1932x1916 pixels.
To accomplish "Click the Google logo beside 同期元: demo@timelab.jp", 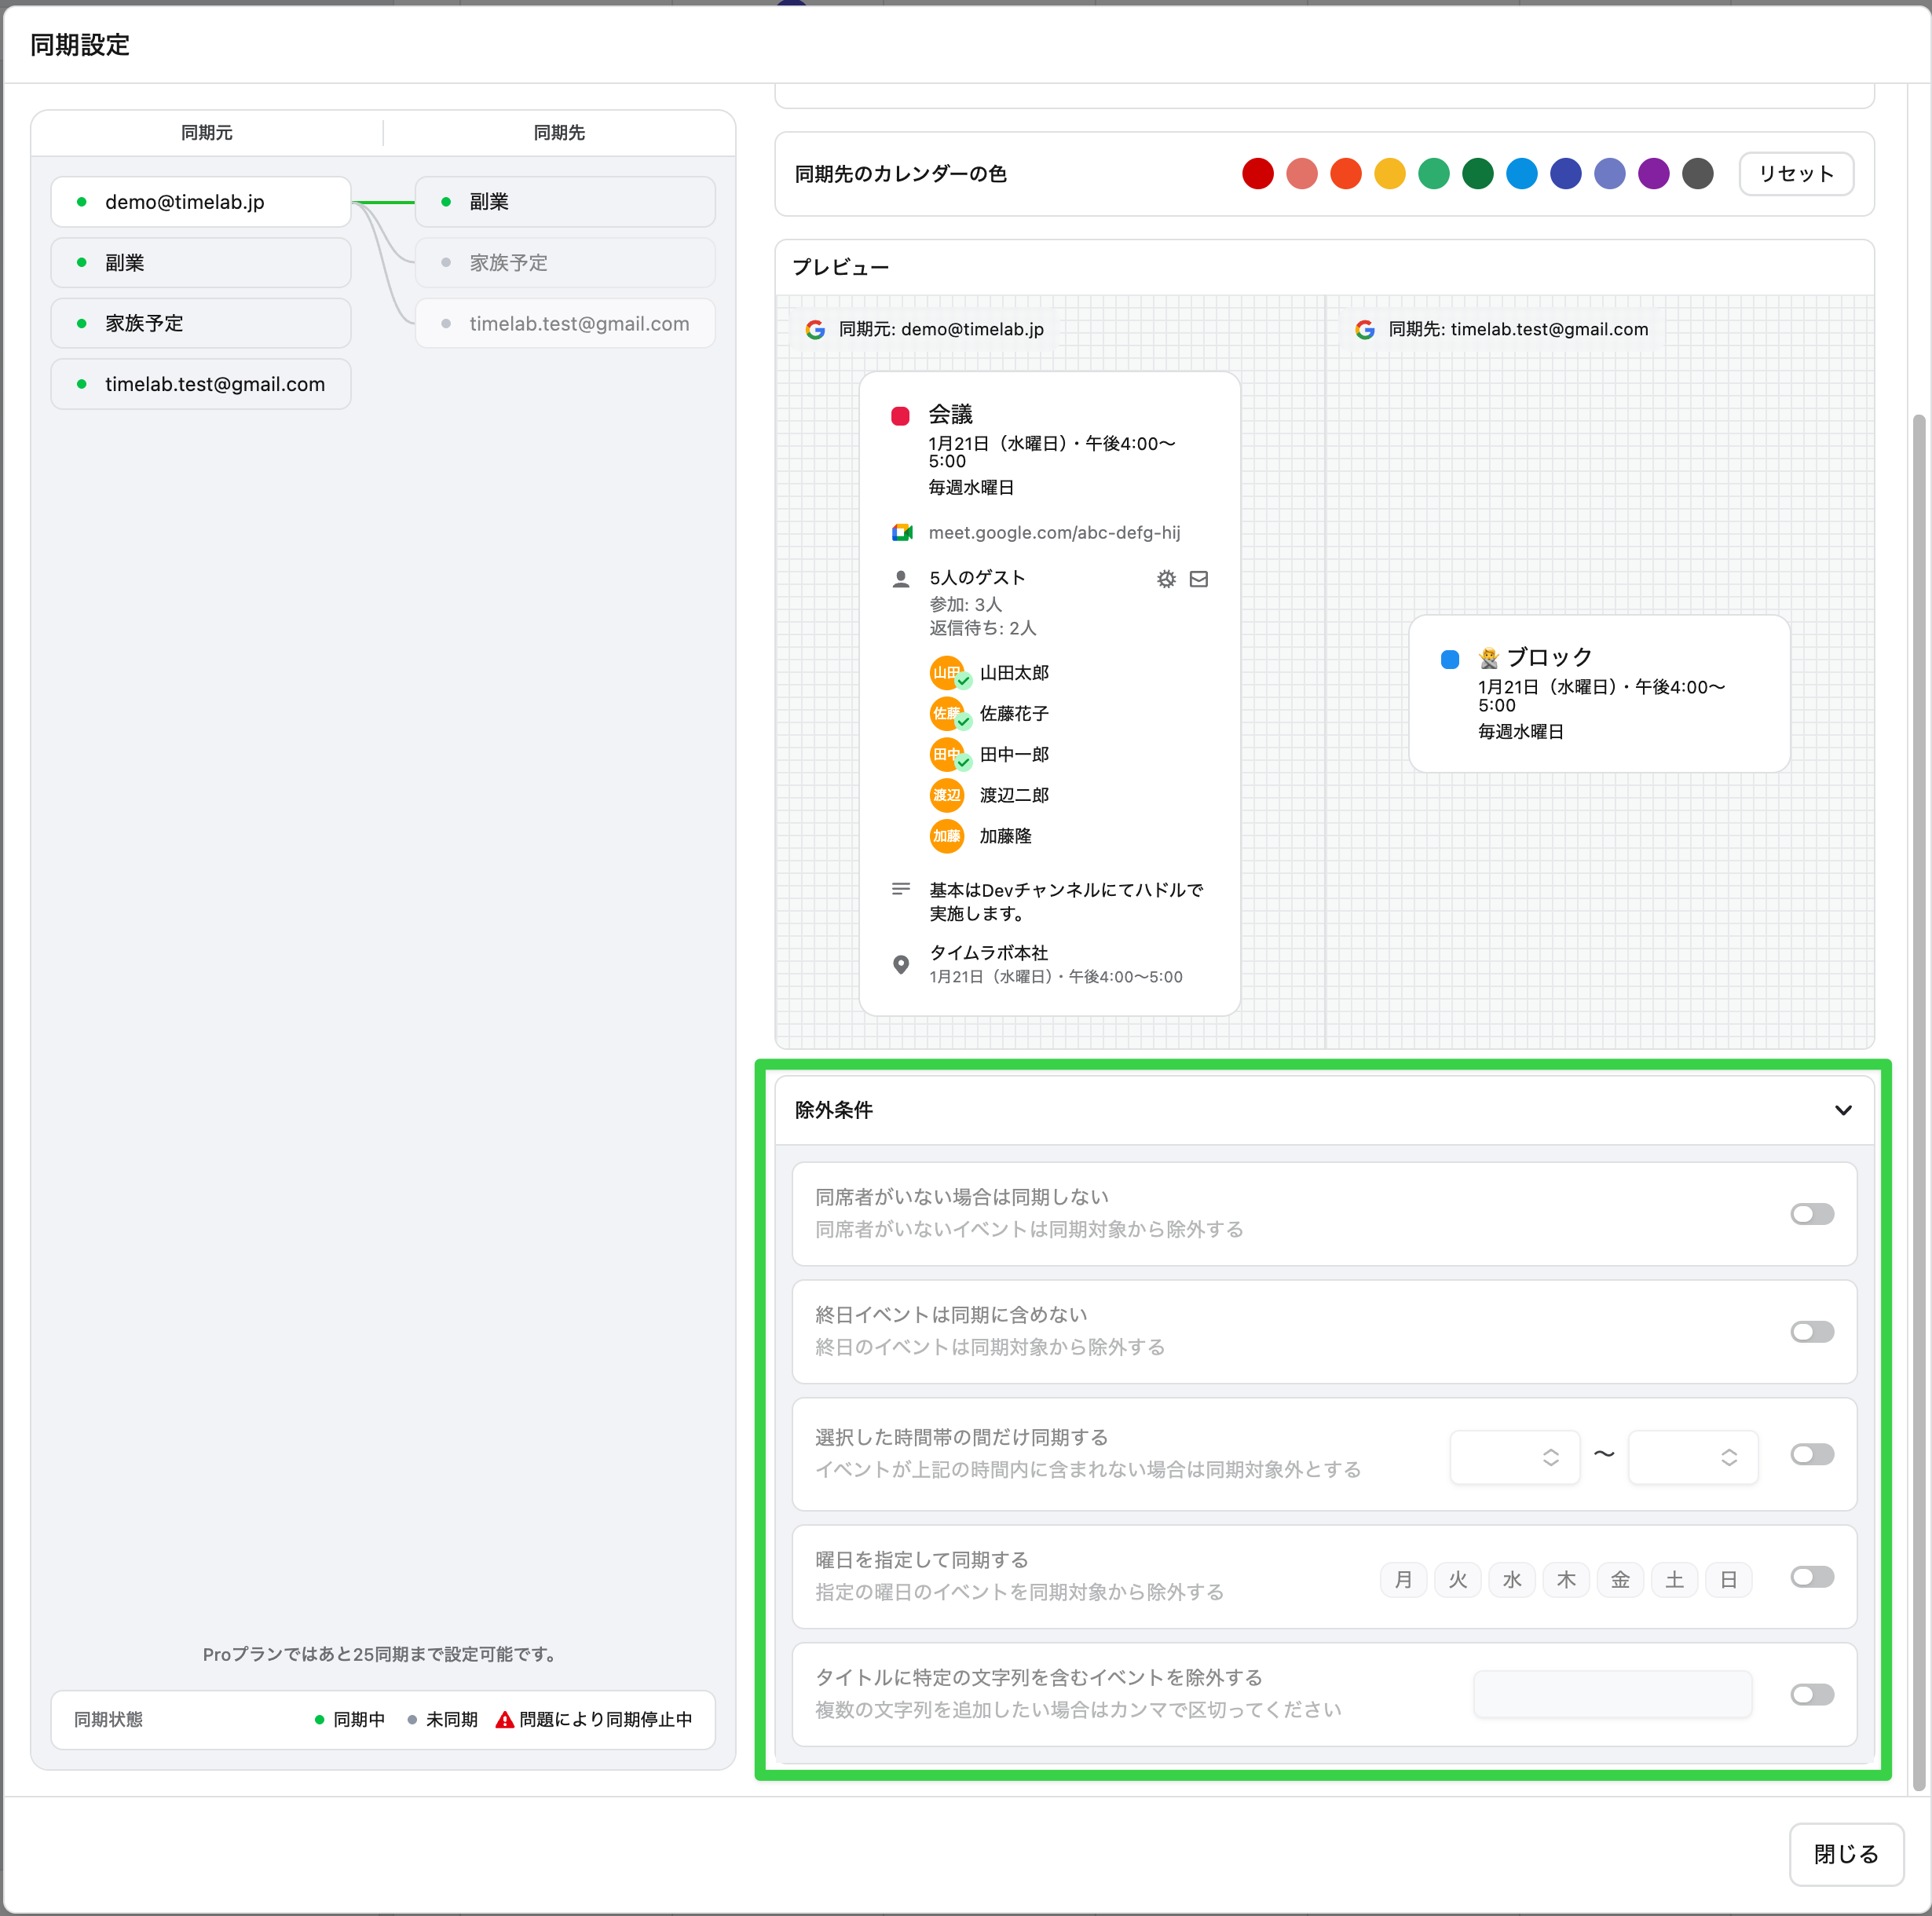I will coord(815,330).
